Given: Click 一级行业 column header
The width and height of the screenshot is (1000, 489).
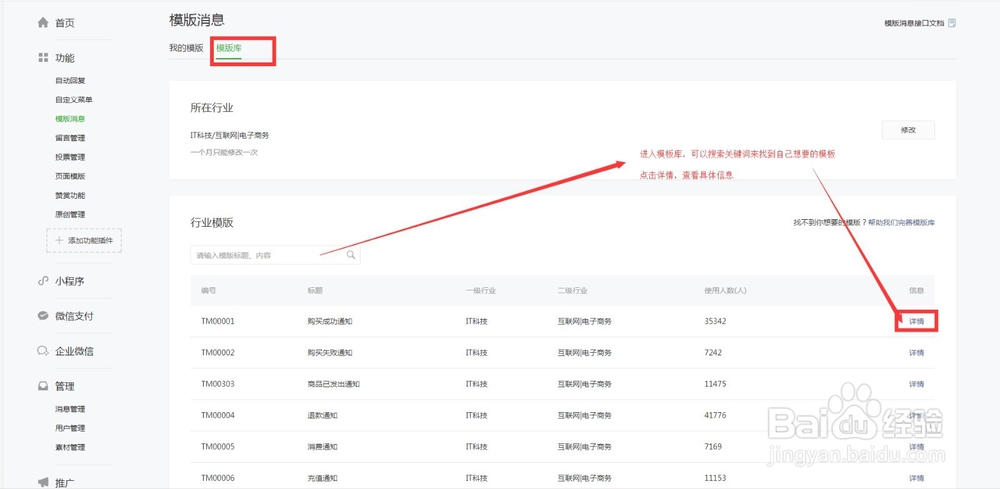Looking at the screenshot, I should [481, 290].
